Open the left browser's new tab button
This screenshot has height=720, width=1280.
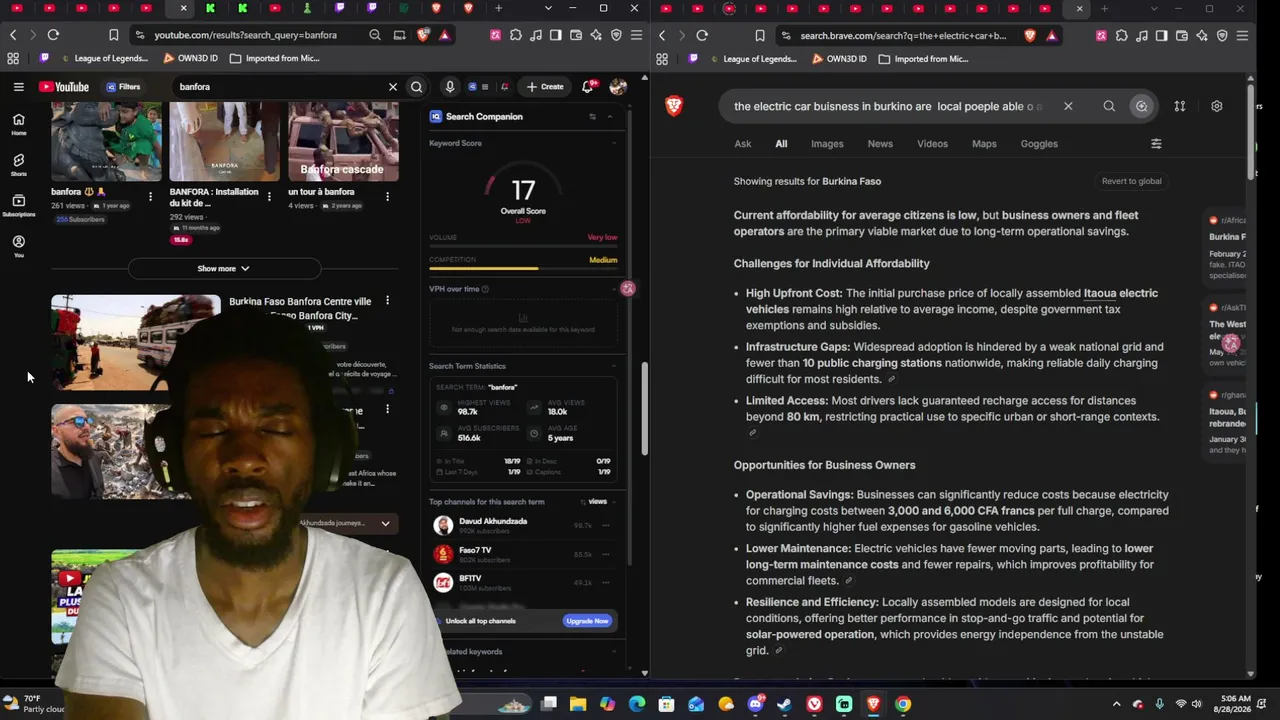pyautogui.click(x=498, y=9)
